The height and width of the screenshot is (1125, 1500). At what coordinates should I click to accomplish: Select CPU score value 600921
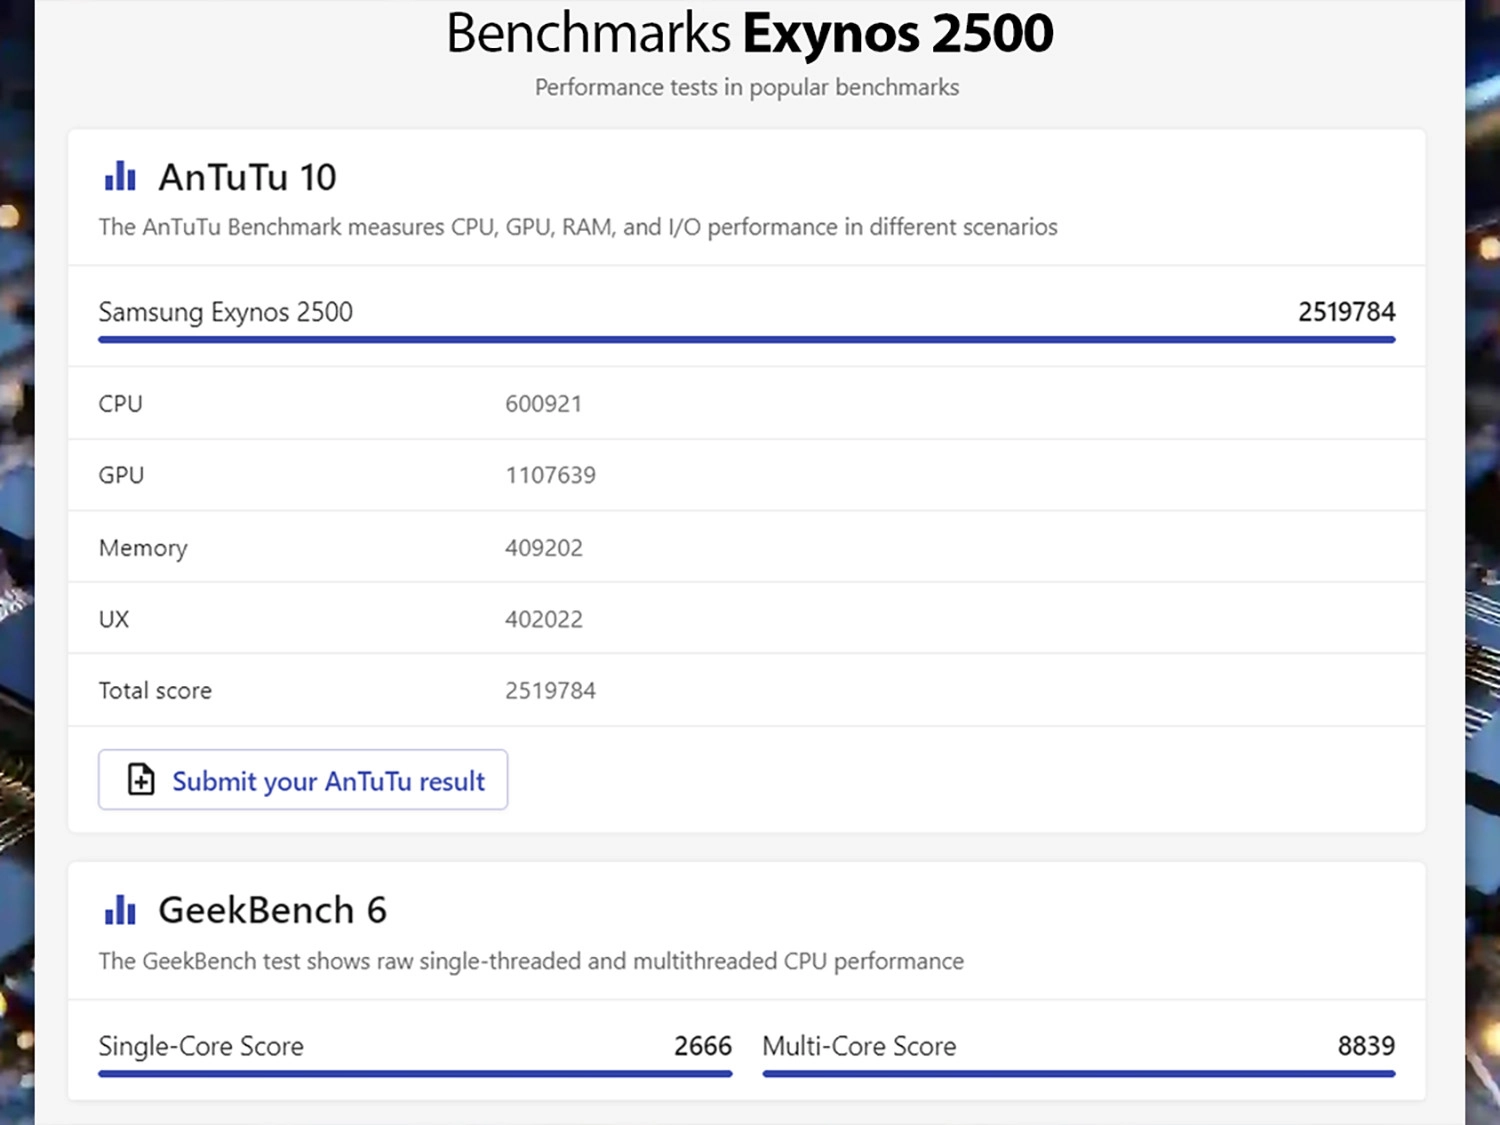pyautogui.click(x=543, y=404)
